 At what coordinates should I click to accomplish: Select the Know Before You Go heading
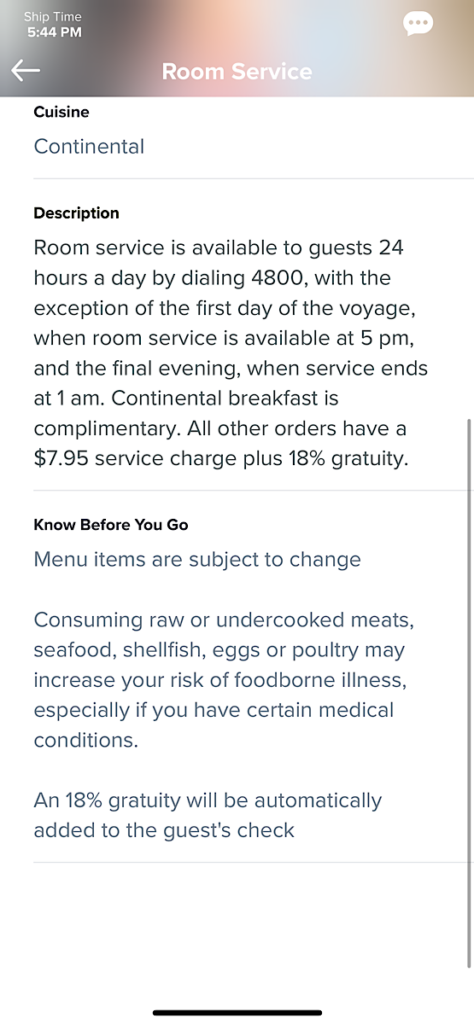point(111,525)
